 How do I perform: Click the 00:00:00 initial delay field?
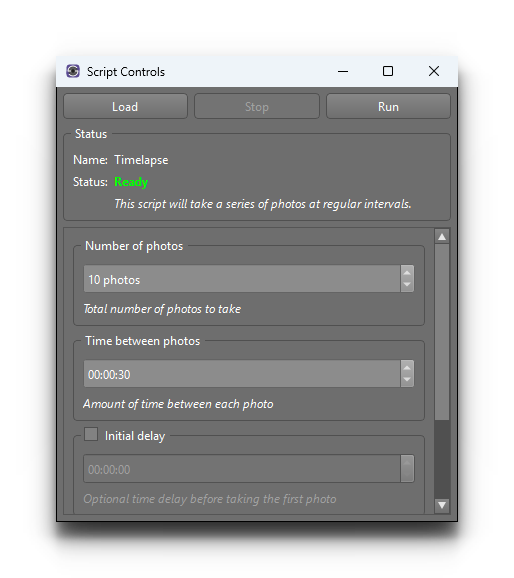(242, 469)
